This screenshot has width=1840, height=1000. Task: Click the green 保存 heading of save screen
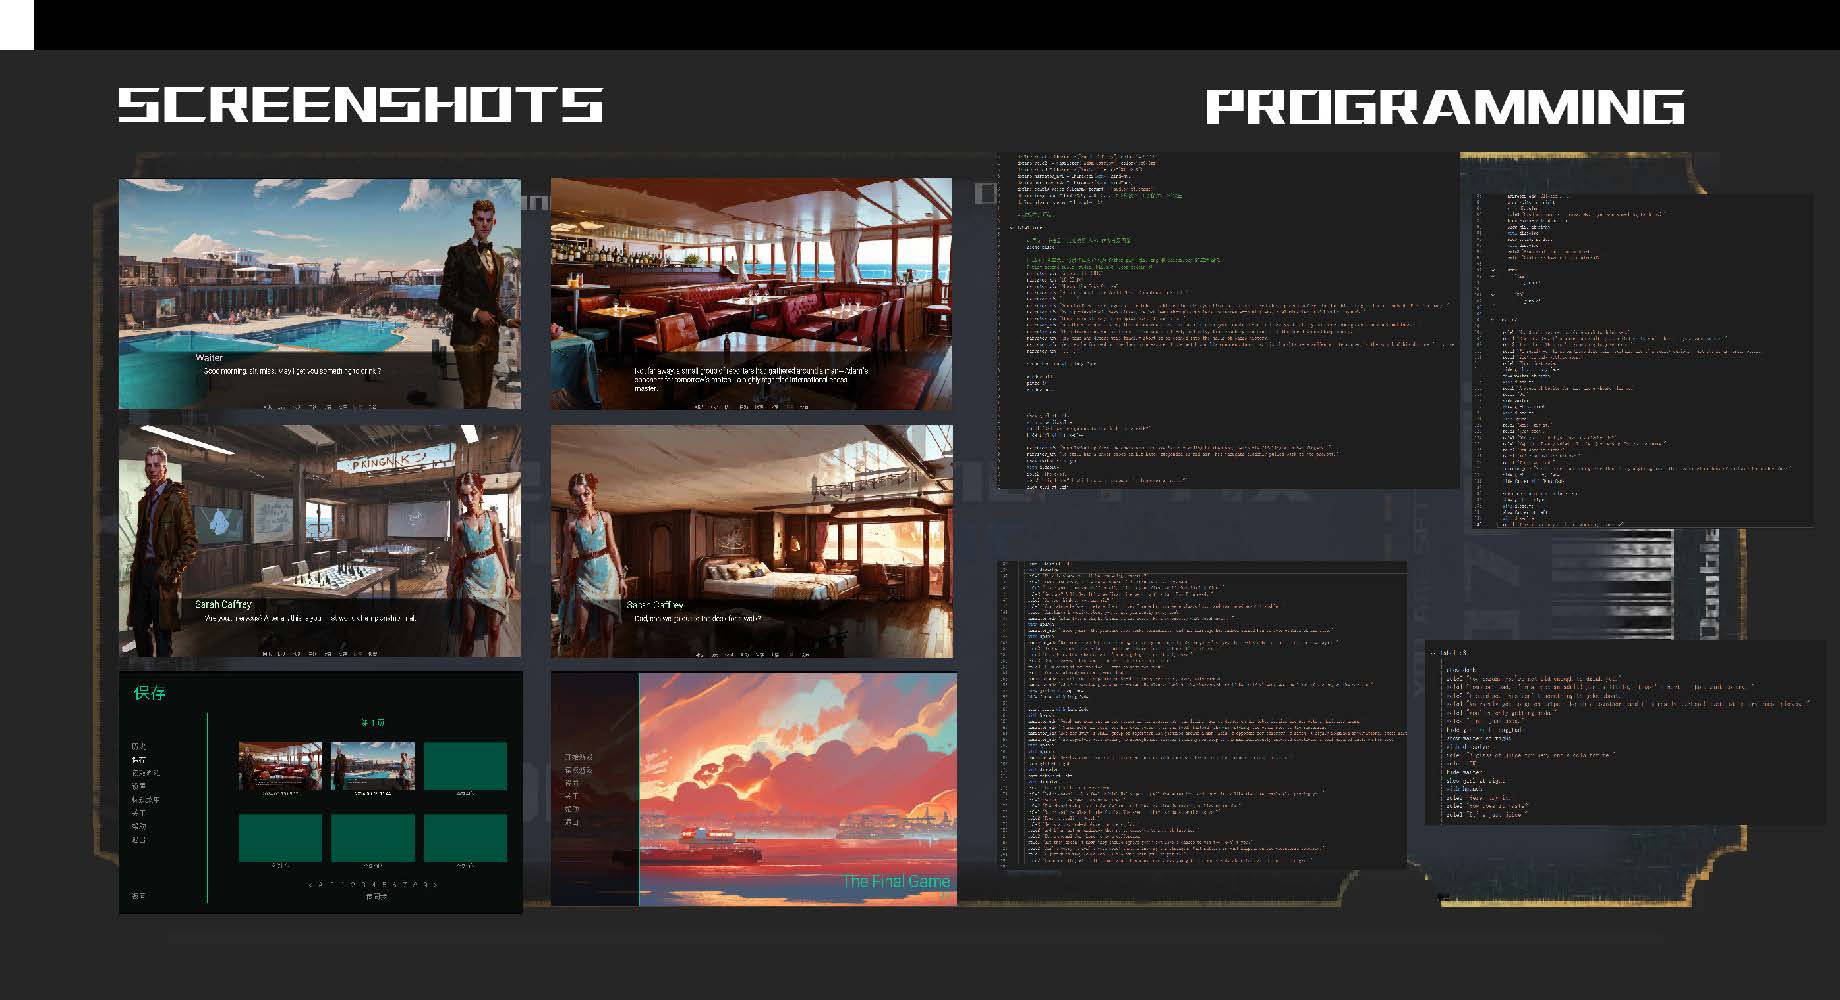coord(149,693)
